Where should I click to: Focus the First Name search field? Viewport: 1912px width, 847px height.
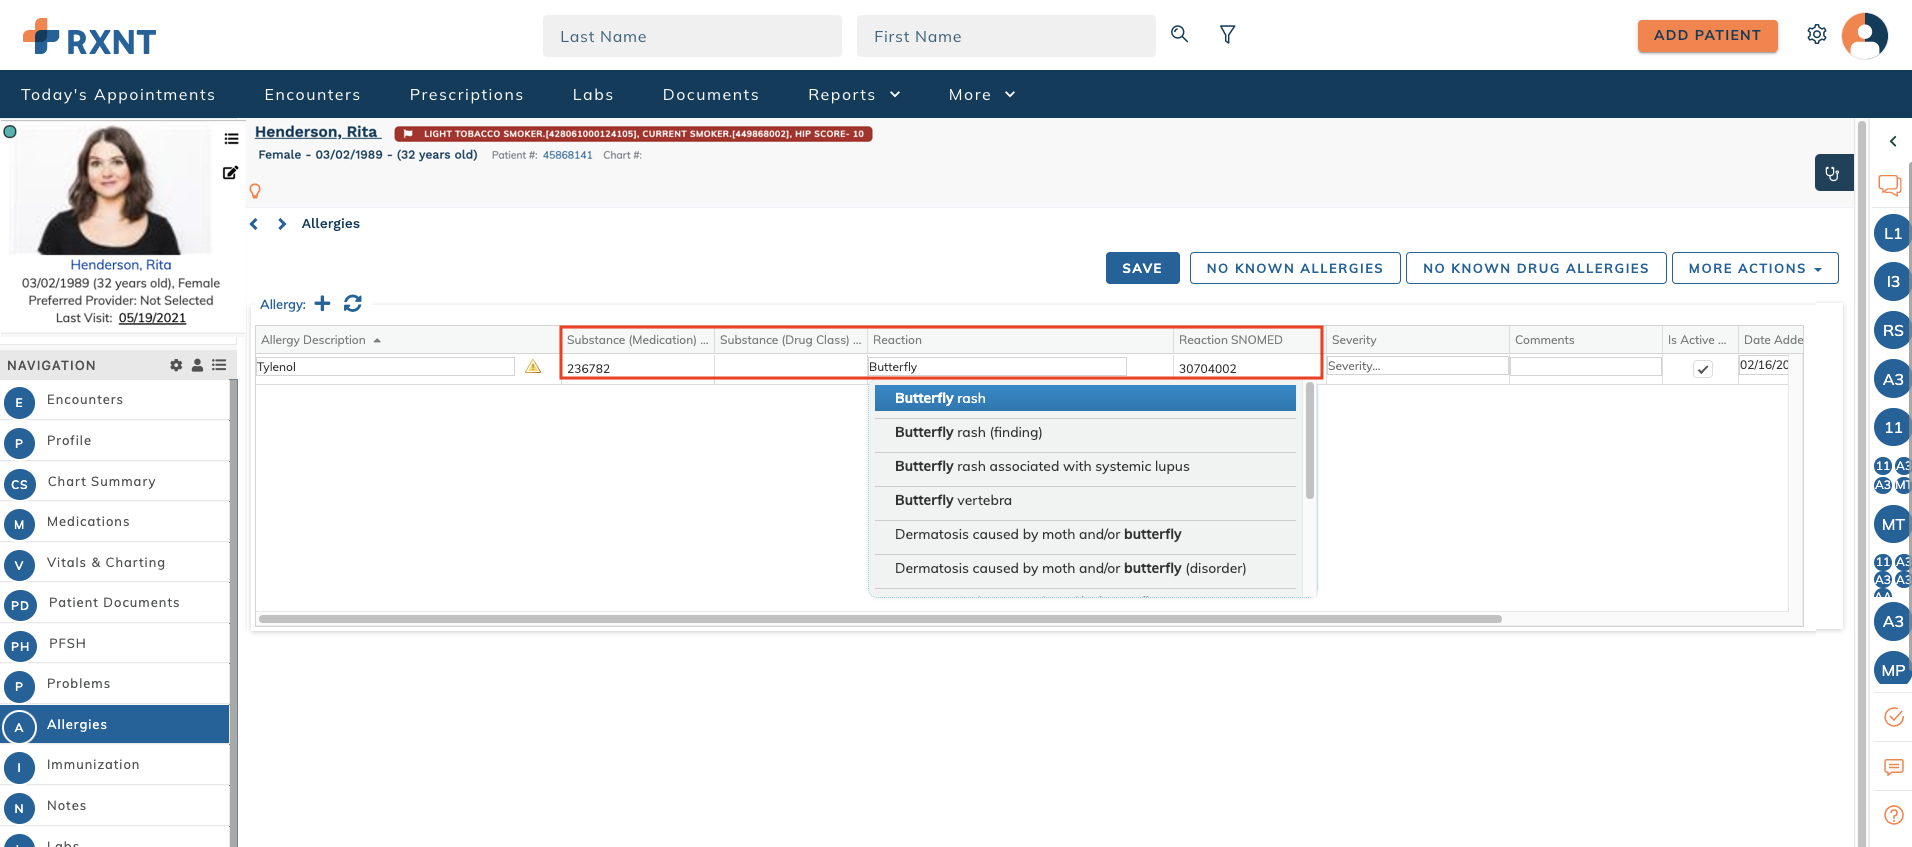pyautogui.click(x=1006, y=36)
